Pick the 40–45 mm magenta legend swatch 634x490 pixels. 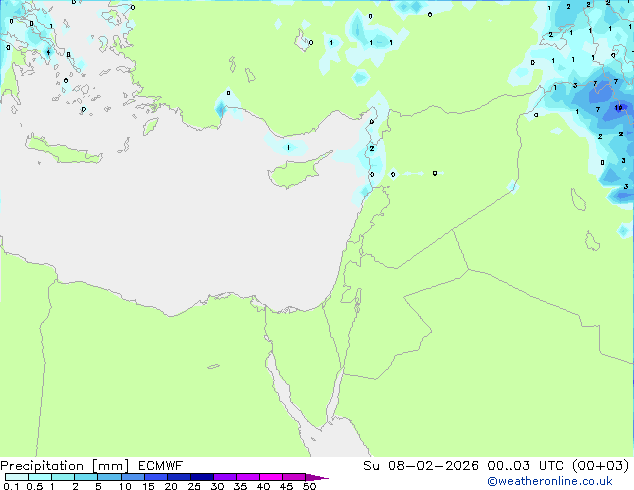[x=271, y=477]
